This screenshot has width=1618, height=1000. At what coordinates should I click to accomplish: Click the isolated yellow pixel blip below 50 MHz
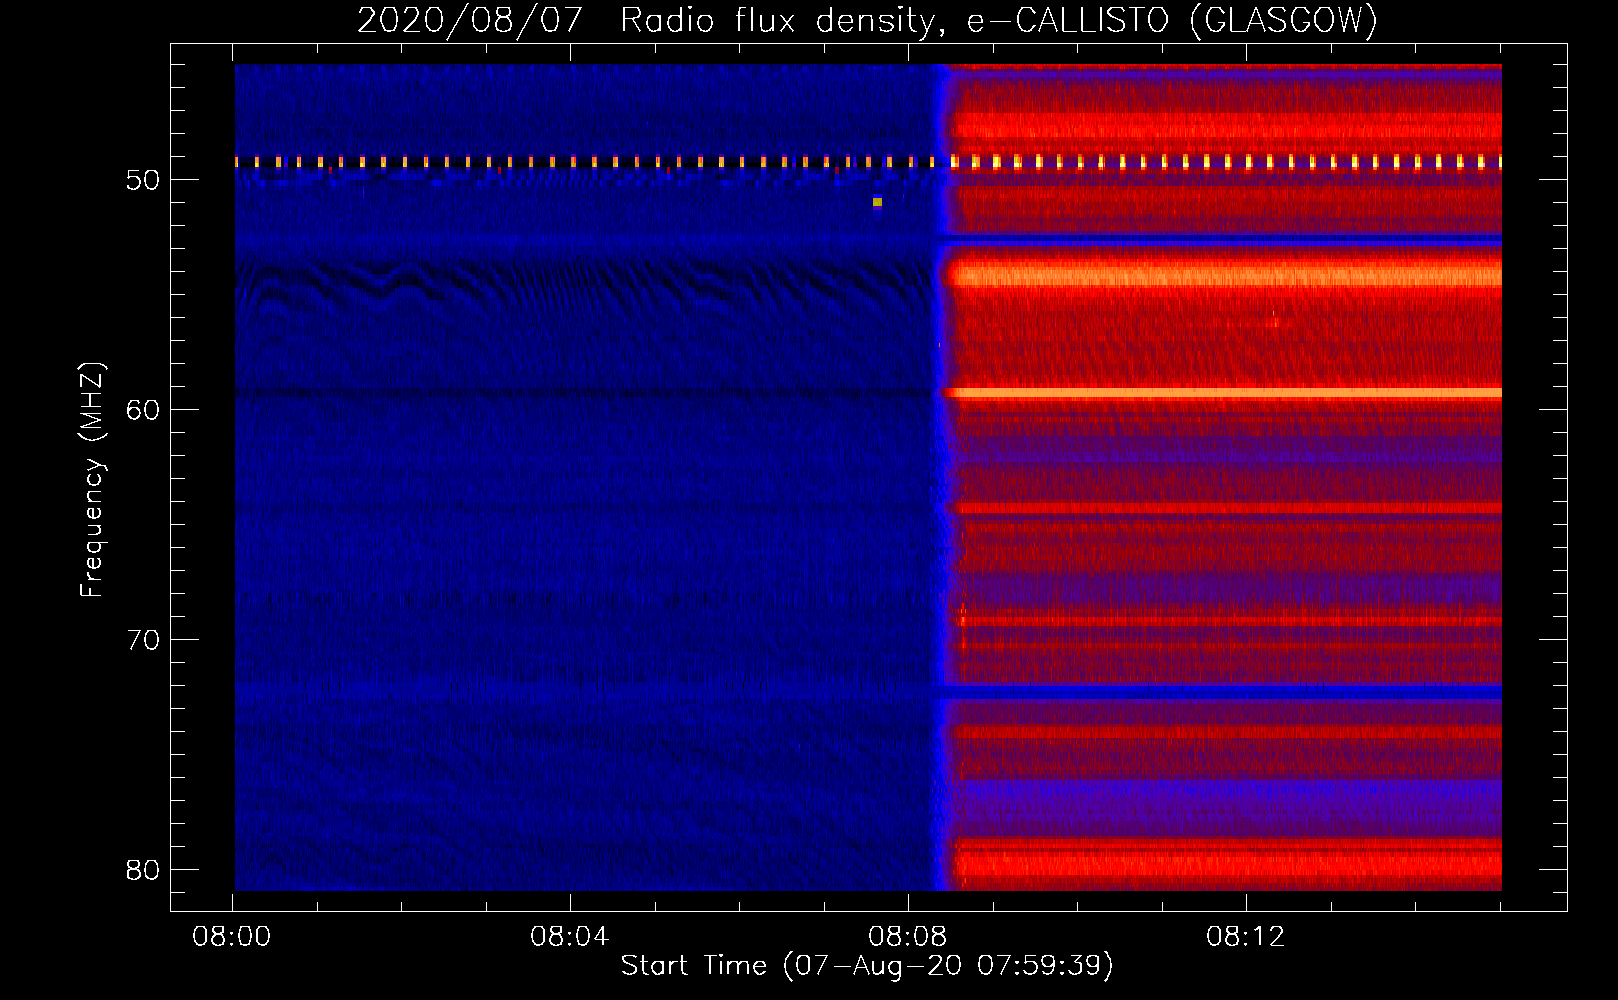click(877, 202)
